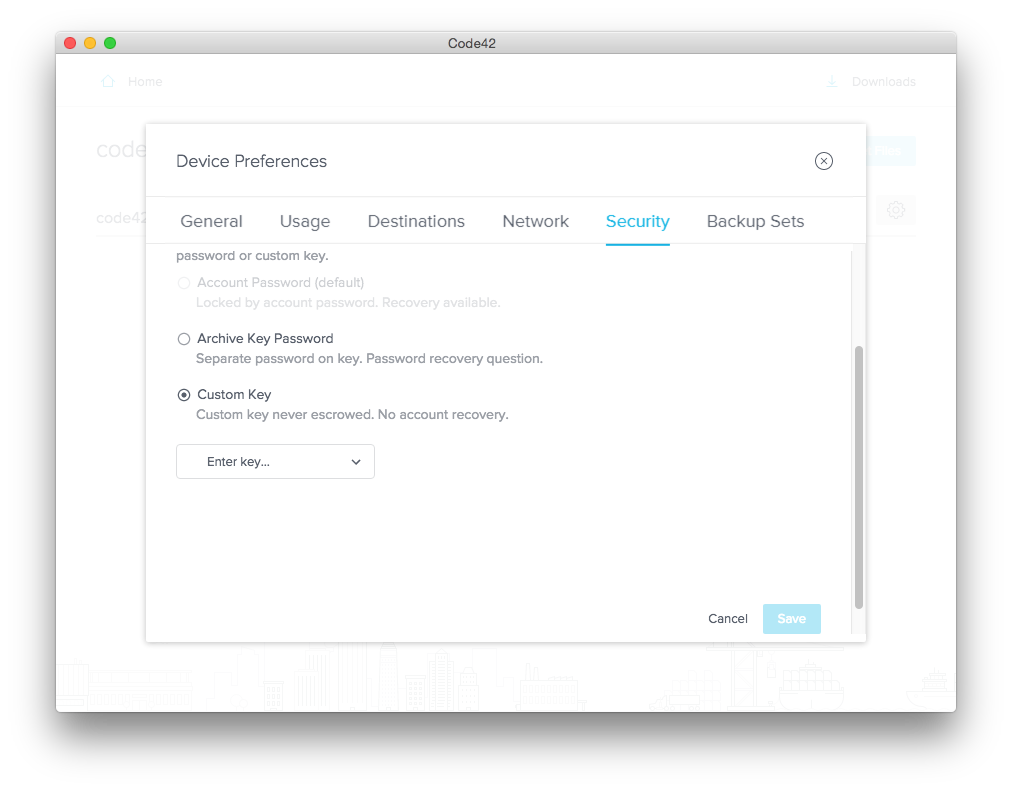Viewport: 1012px width, 792px height.
Task: Open the Destinations tab
Action: pos(416,221)
